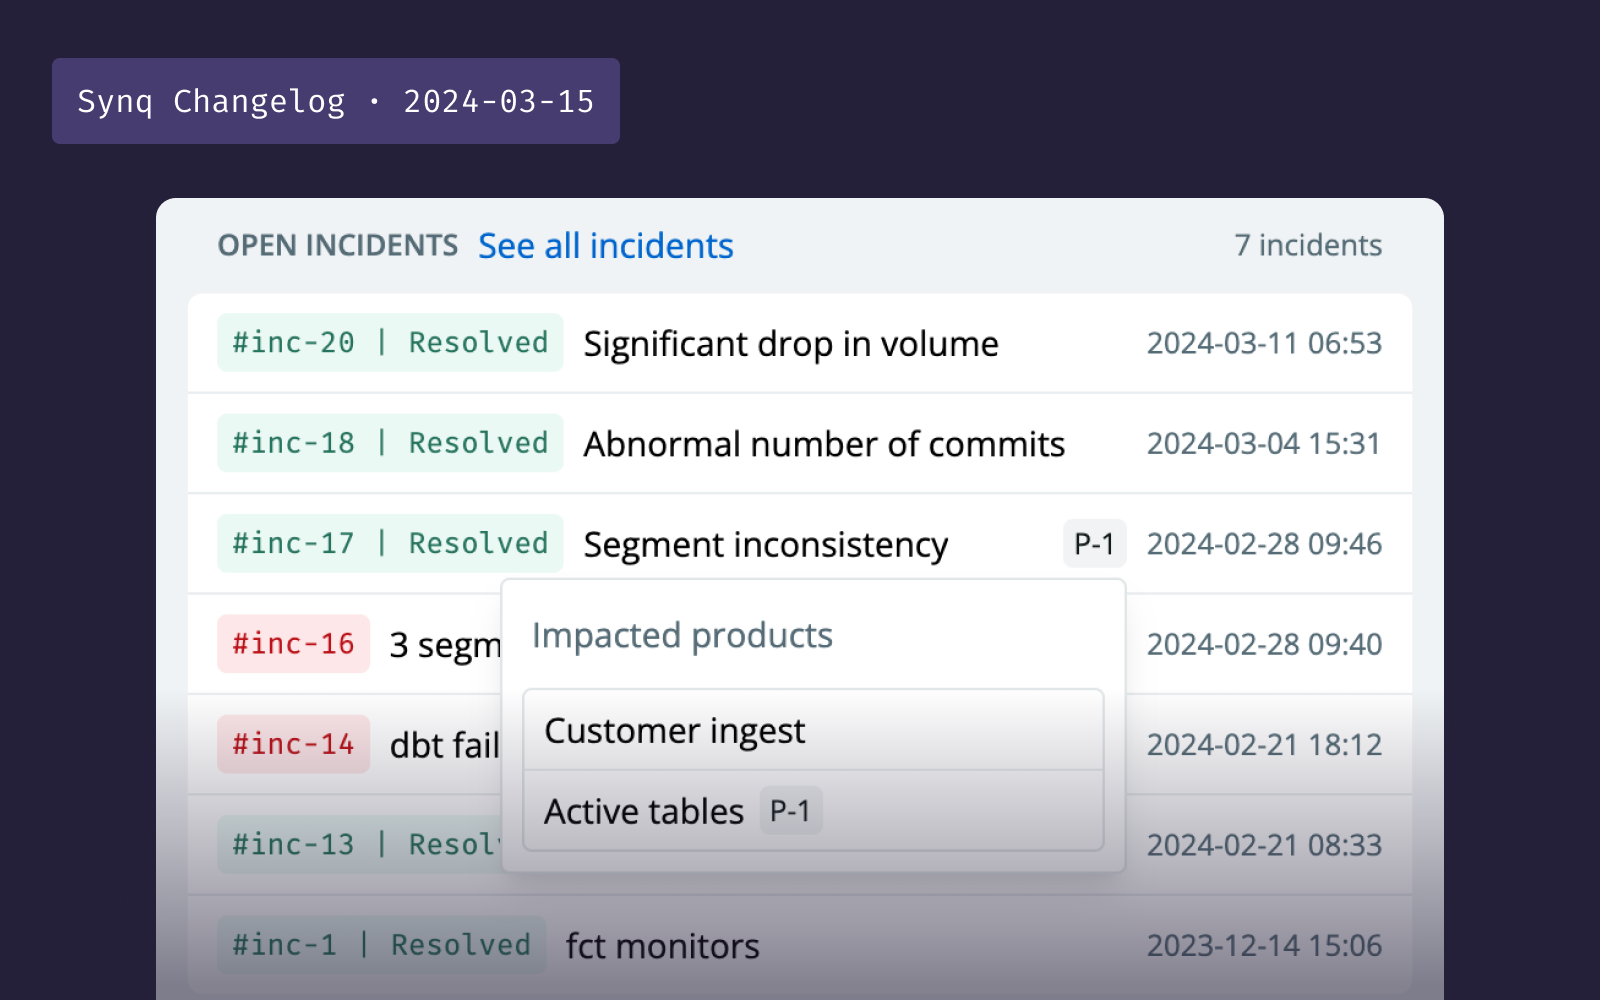
Task: Click the OPEN INCIDENTS heading
Action: (338, 246)
